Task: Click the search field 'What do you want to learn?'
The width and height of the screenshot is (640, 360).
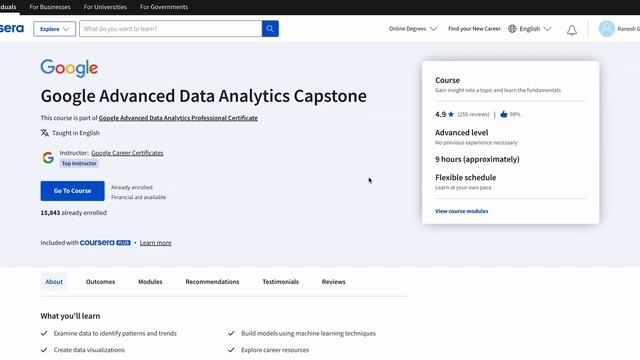Action: pos(171,29)
